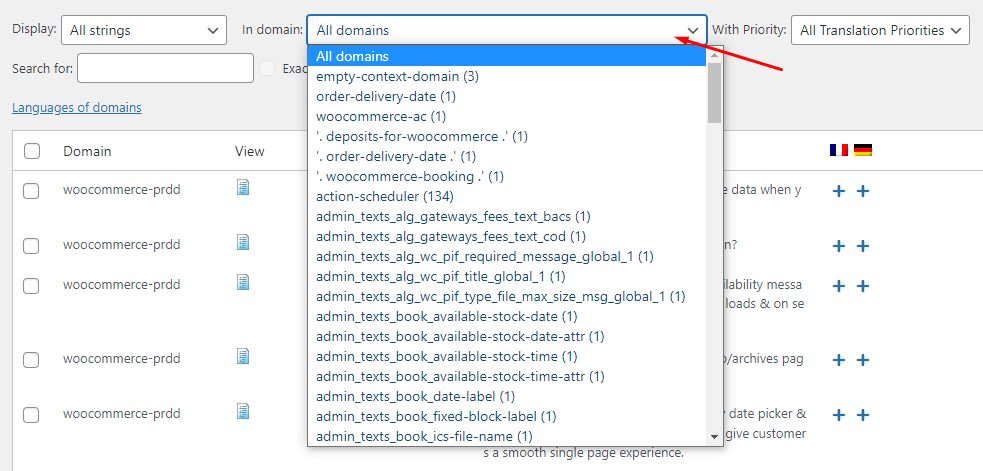Open the Languages of domains link
This screenshot has height=471, width=983.
[77, 108]
